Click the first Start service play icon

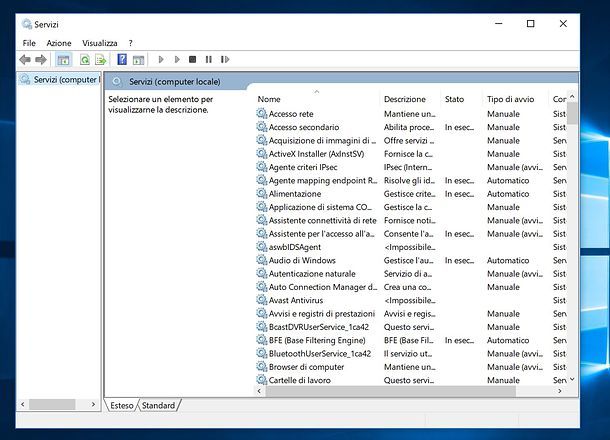161,60
